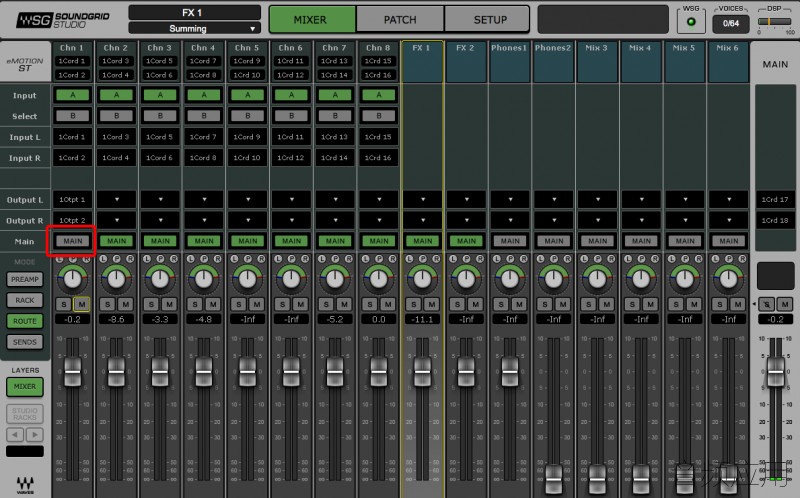This screenshot has width=800, height=498.
Task: Switch to the PATCH tab
Action: pyautogui.click(x=400, y=20)
